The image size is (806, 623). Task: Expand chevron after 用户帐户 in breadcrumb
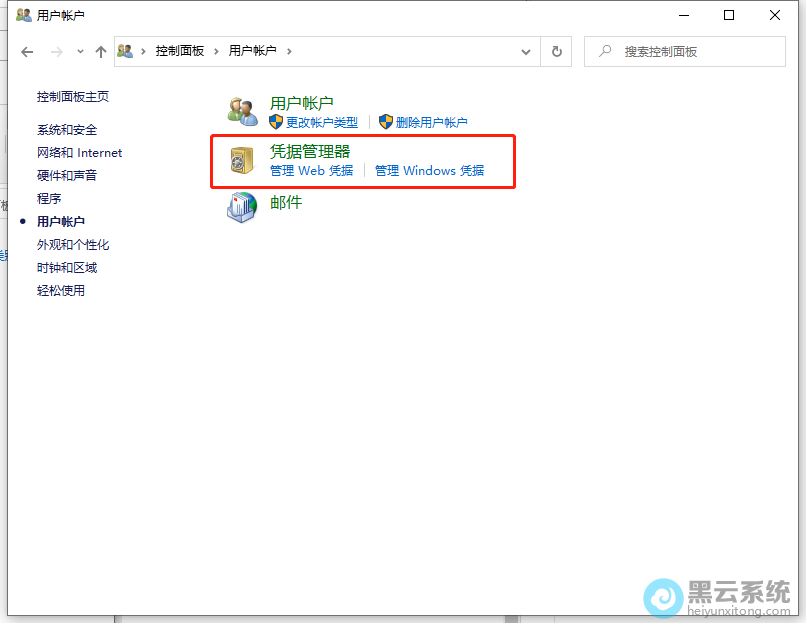point(289,51)
